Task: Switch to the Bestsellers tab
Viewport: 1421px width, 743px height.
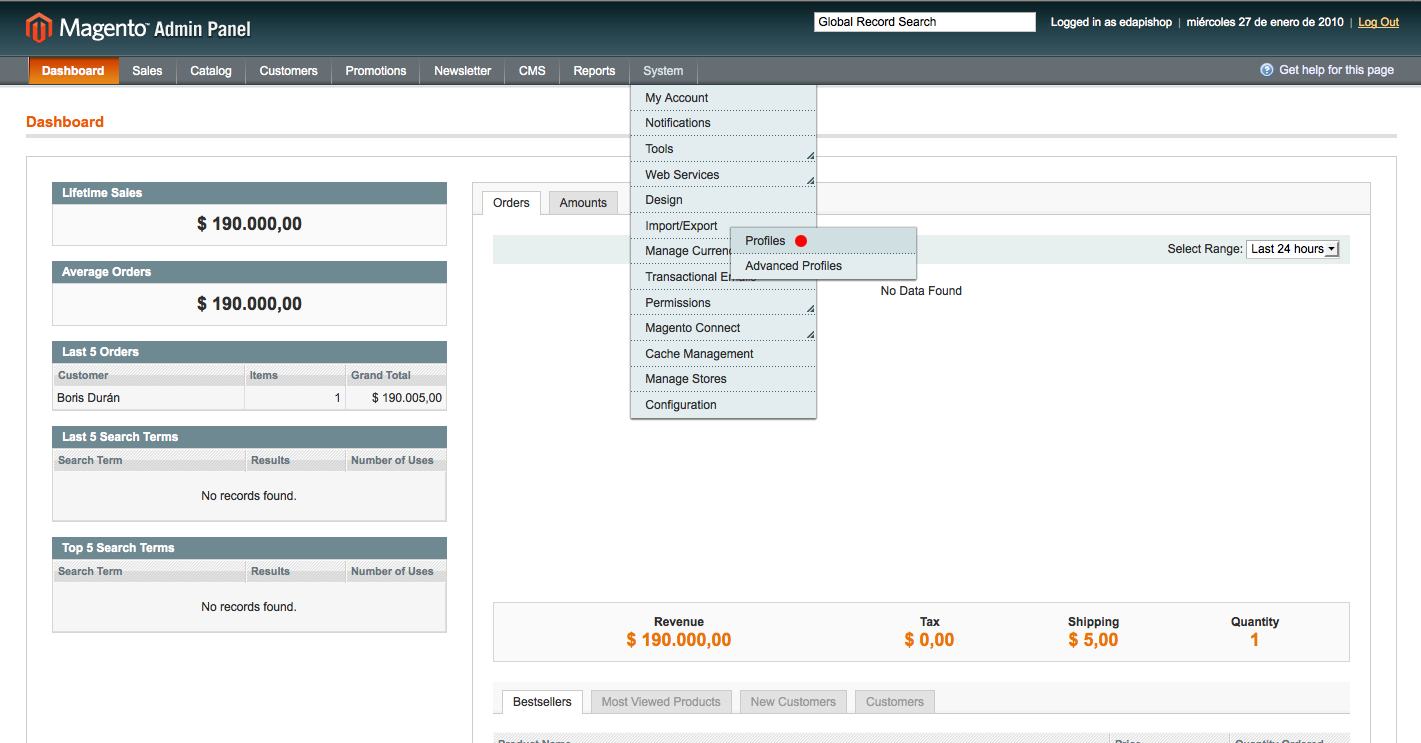Action: (542, 702)
